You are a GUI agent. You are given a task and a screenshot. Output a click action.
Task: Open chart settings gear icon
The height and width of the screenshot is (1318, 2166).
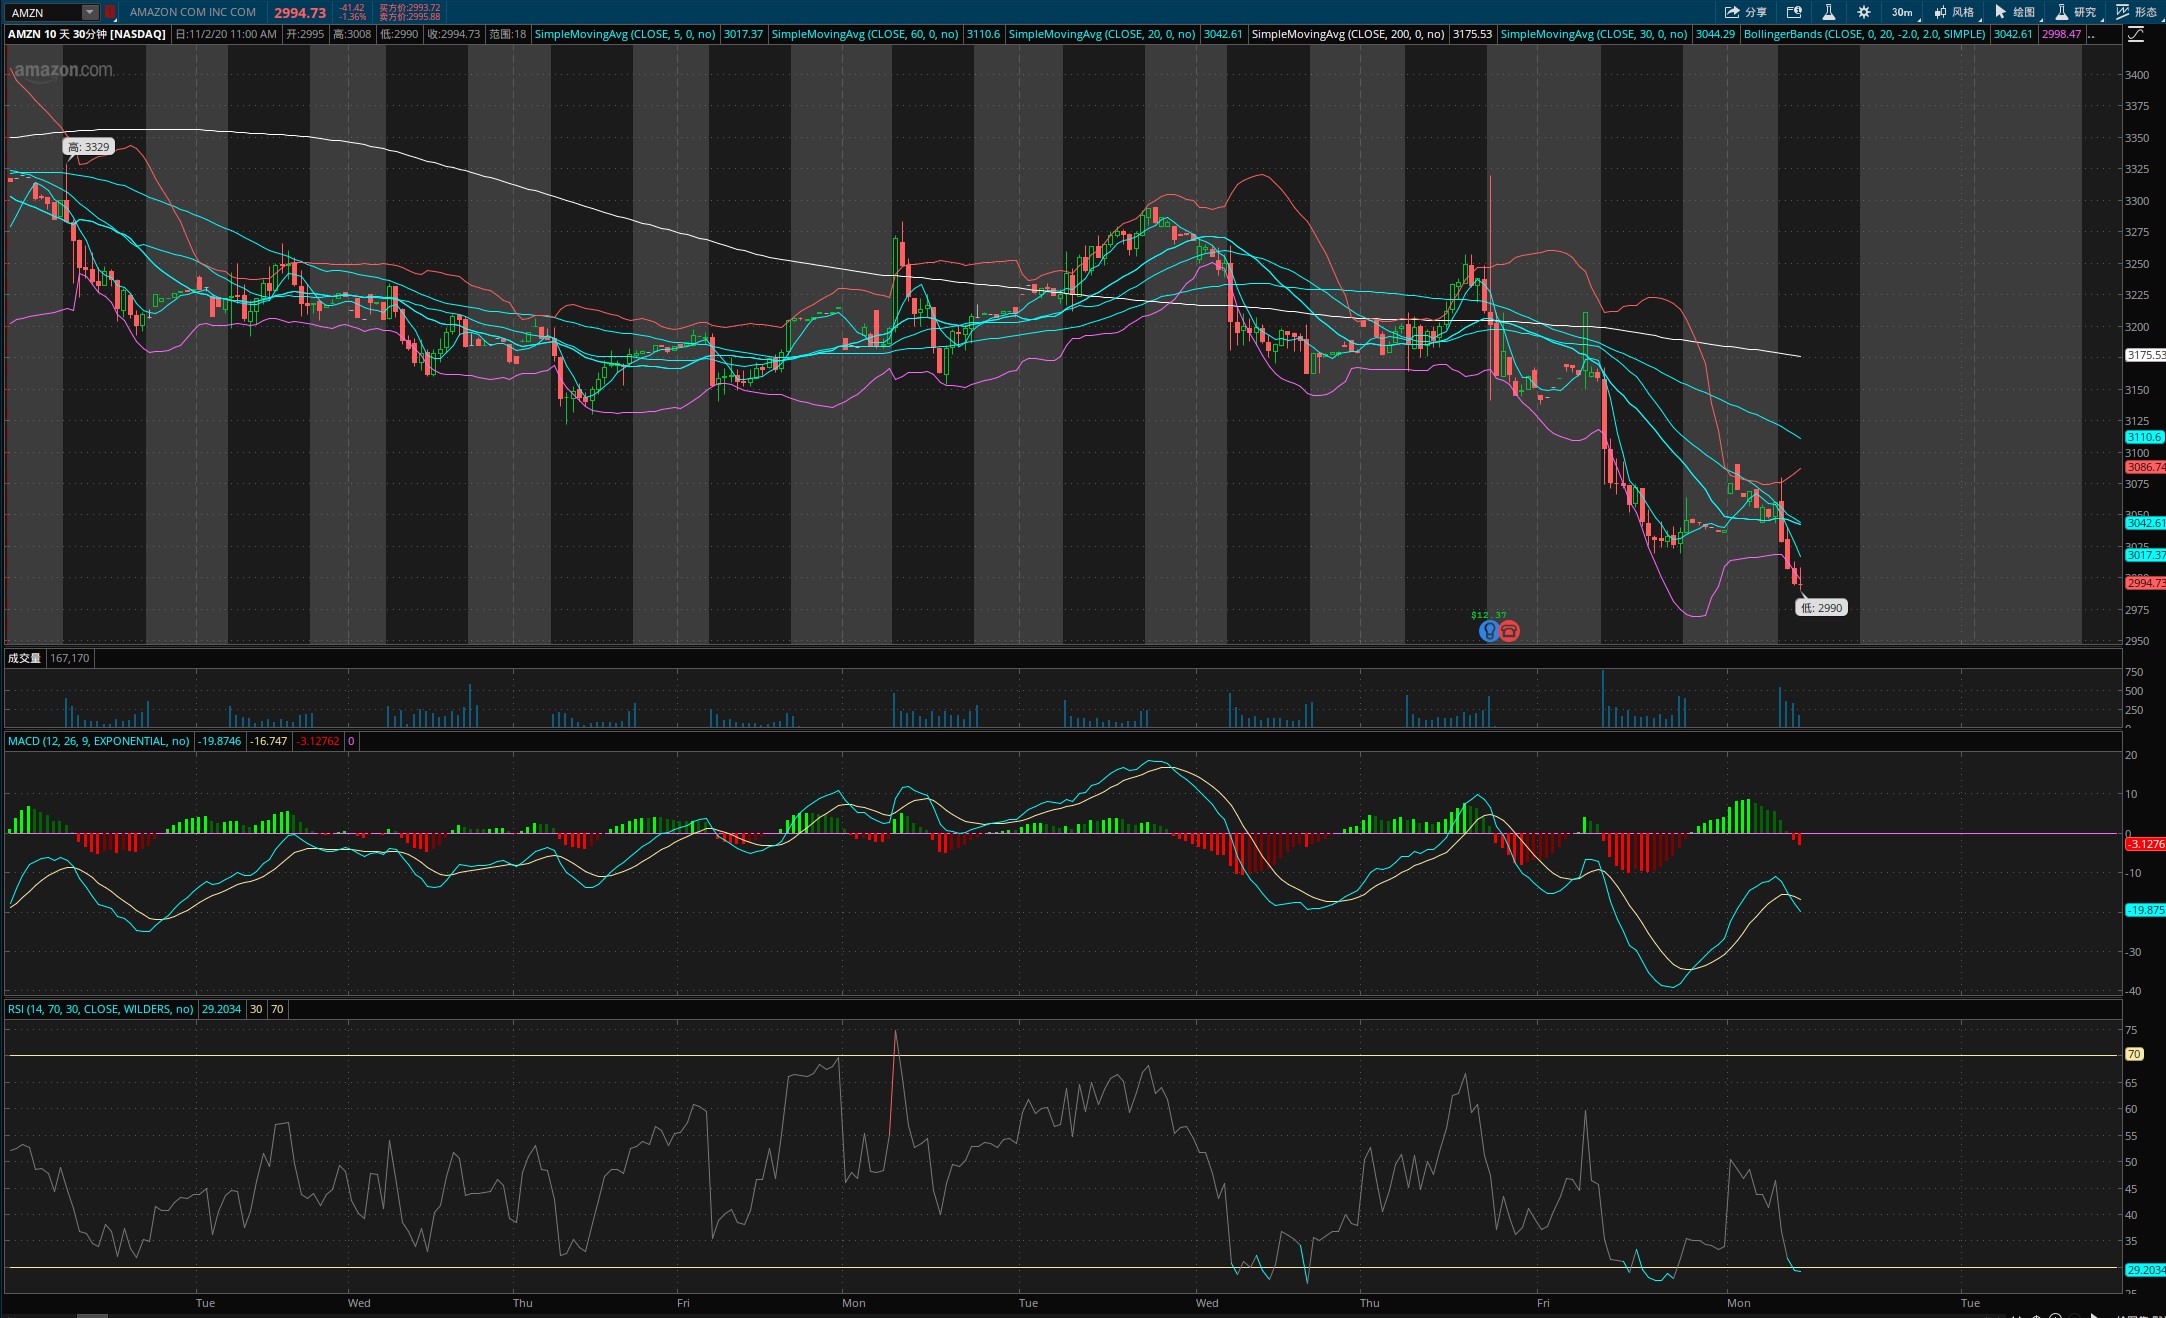(x=1864, y=12)
